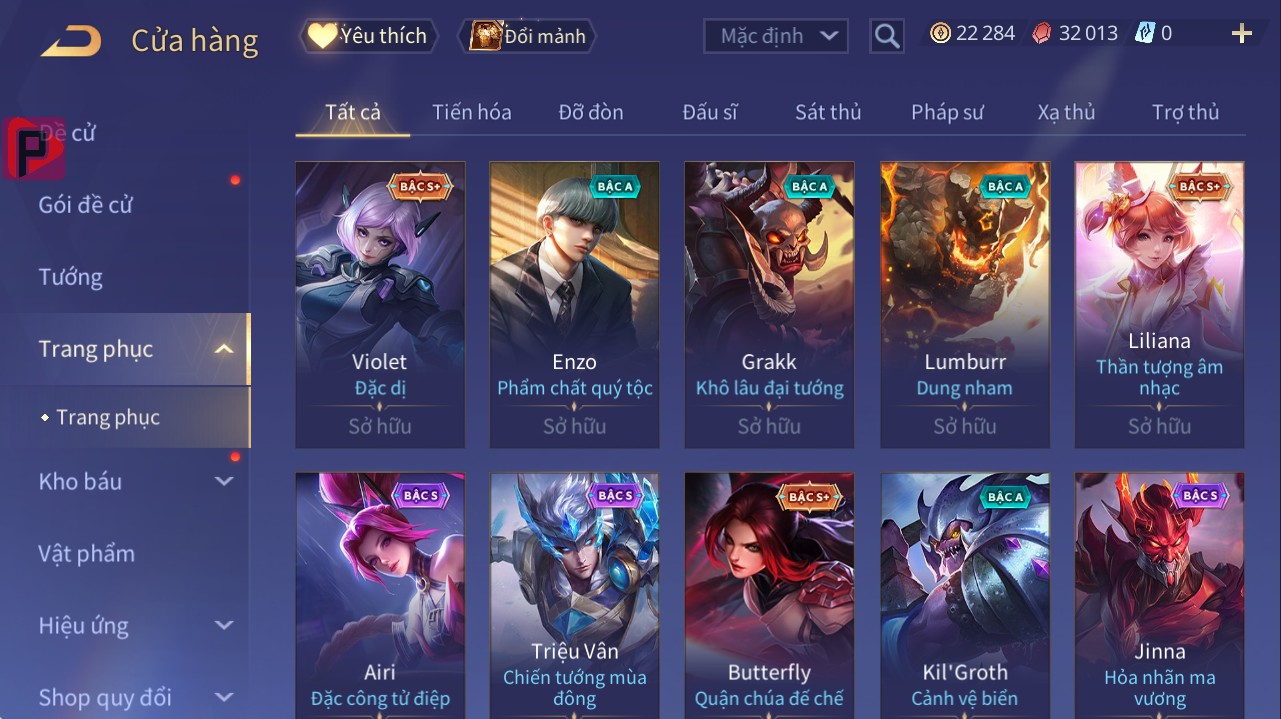Open the Liliana Thần tượng âm nhạc card
The width and height of the screenshot is (1281, 719).
point(1160,304)
